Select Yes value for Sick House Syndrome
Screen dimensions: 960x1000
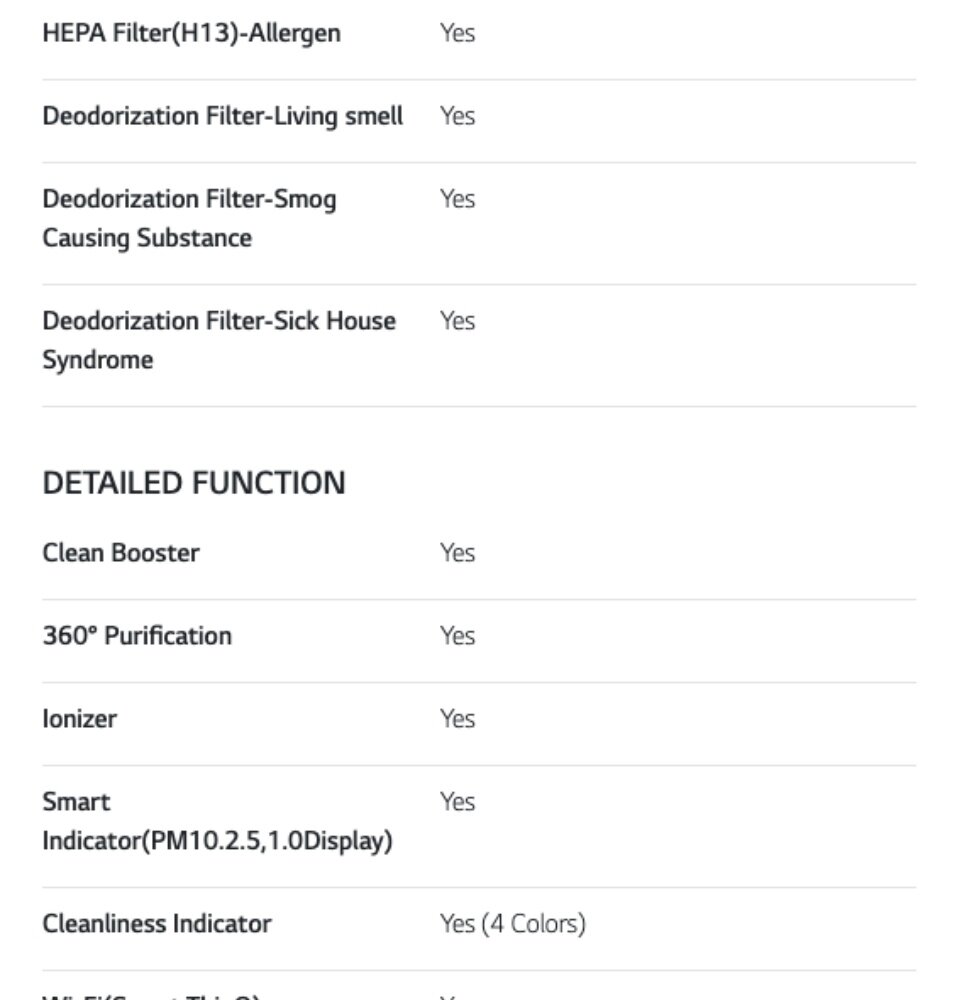point(457,321)
